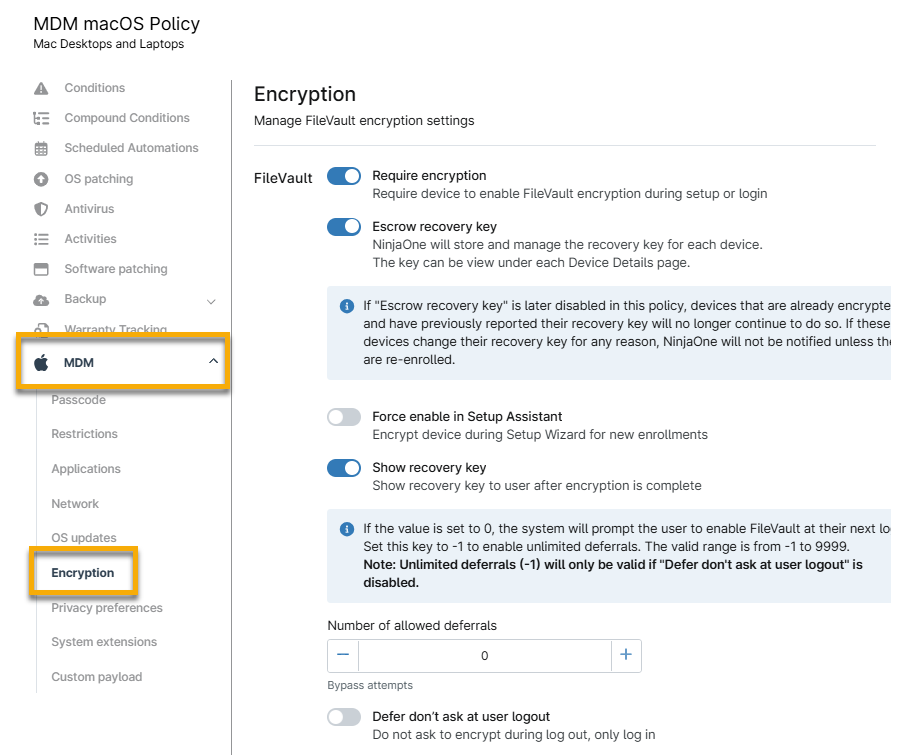Click the Compound Conditions list icon

[41, 118]
